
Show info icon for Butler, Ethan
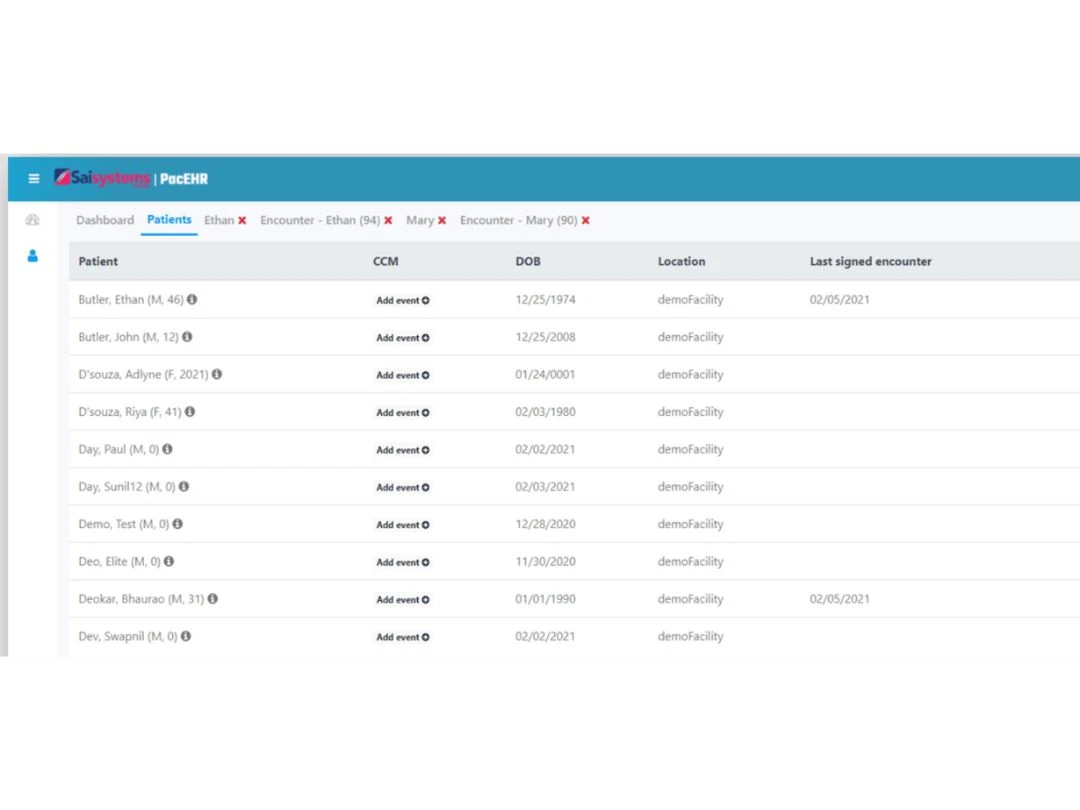(x=192, y=300)
